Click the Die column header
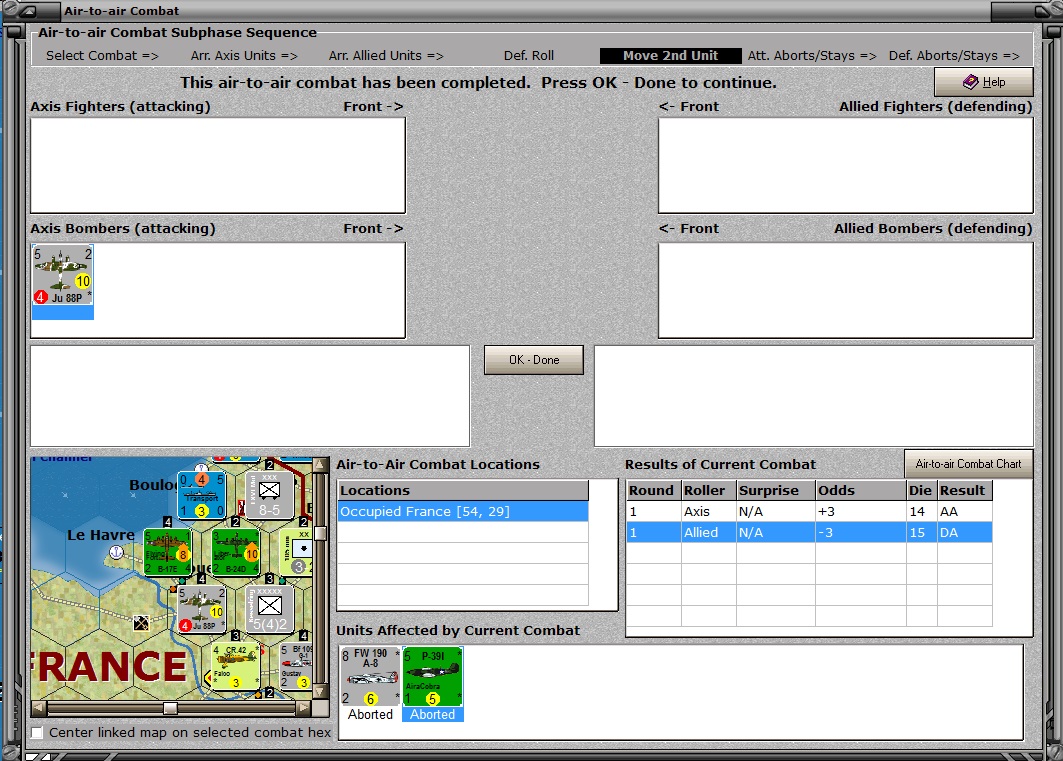This screenshot has width=1063, height=761. [x=921, y=490]
